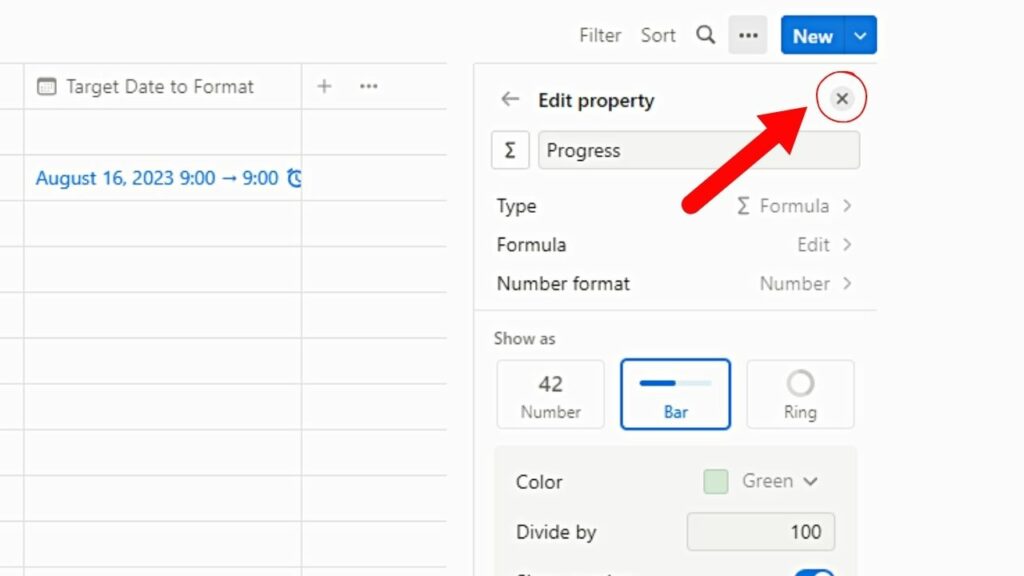Select the Bar display option
Image resolution: width=1024 pixels, height=576 pixels.
pos(675,394)
